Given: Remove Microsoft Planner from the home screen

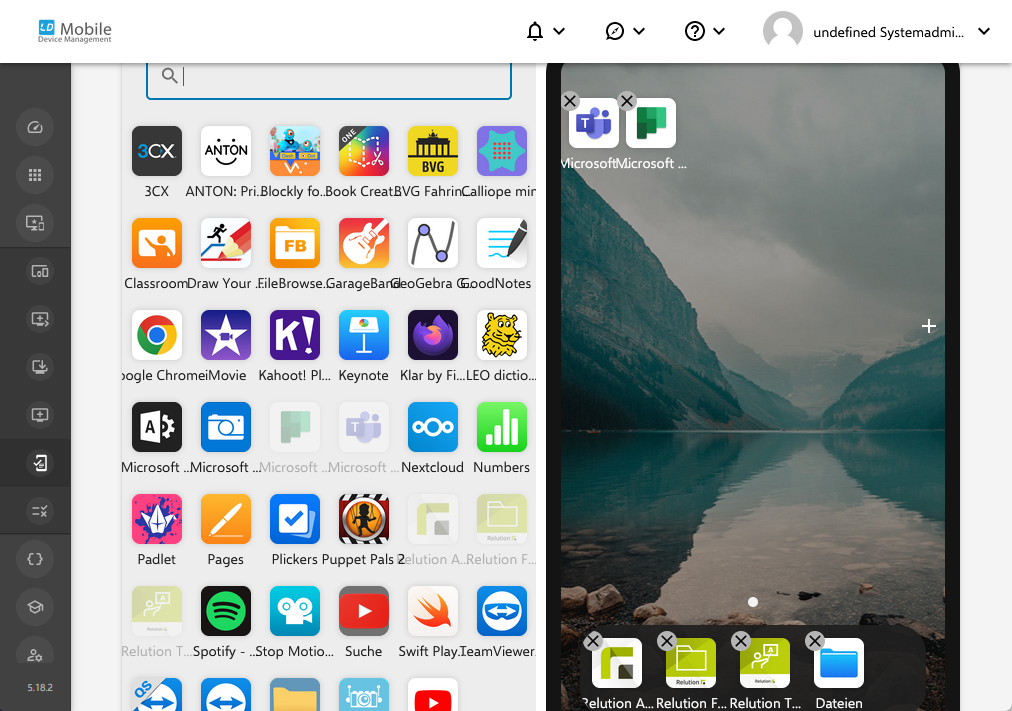Looking at the screenshot, I should [627, 101].
